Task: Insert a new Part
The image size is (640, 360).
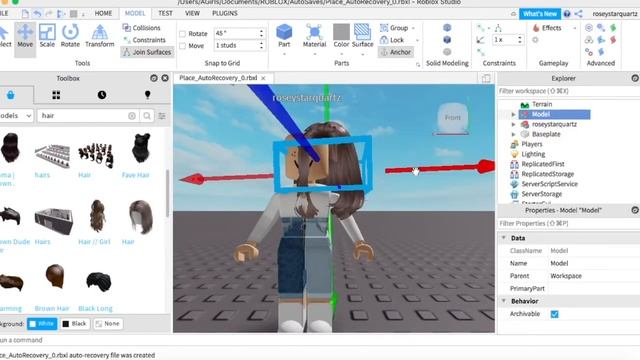Action: click(x=284, y=36)
